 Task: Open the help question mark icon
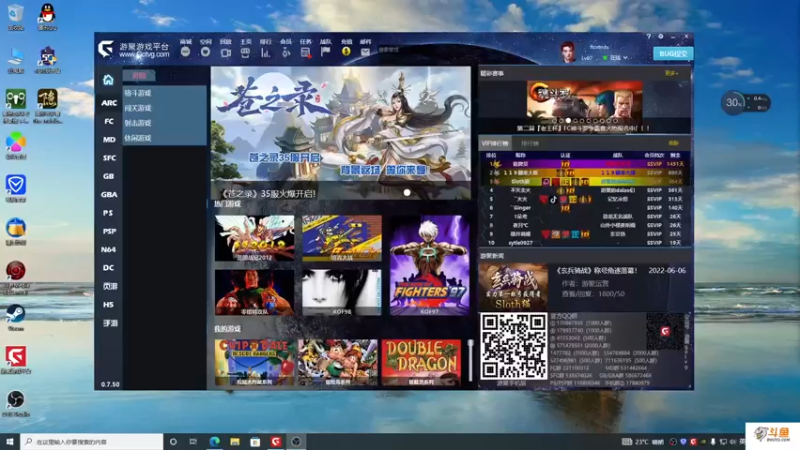click(x=648, y=37)
